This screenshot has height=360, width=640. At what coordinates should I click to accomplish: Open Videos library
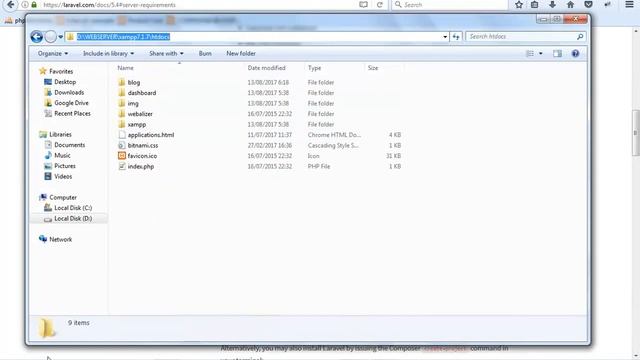63,176
